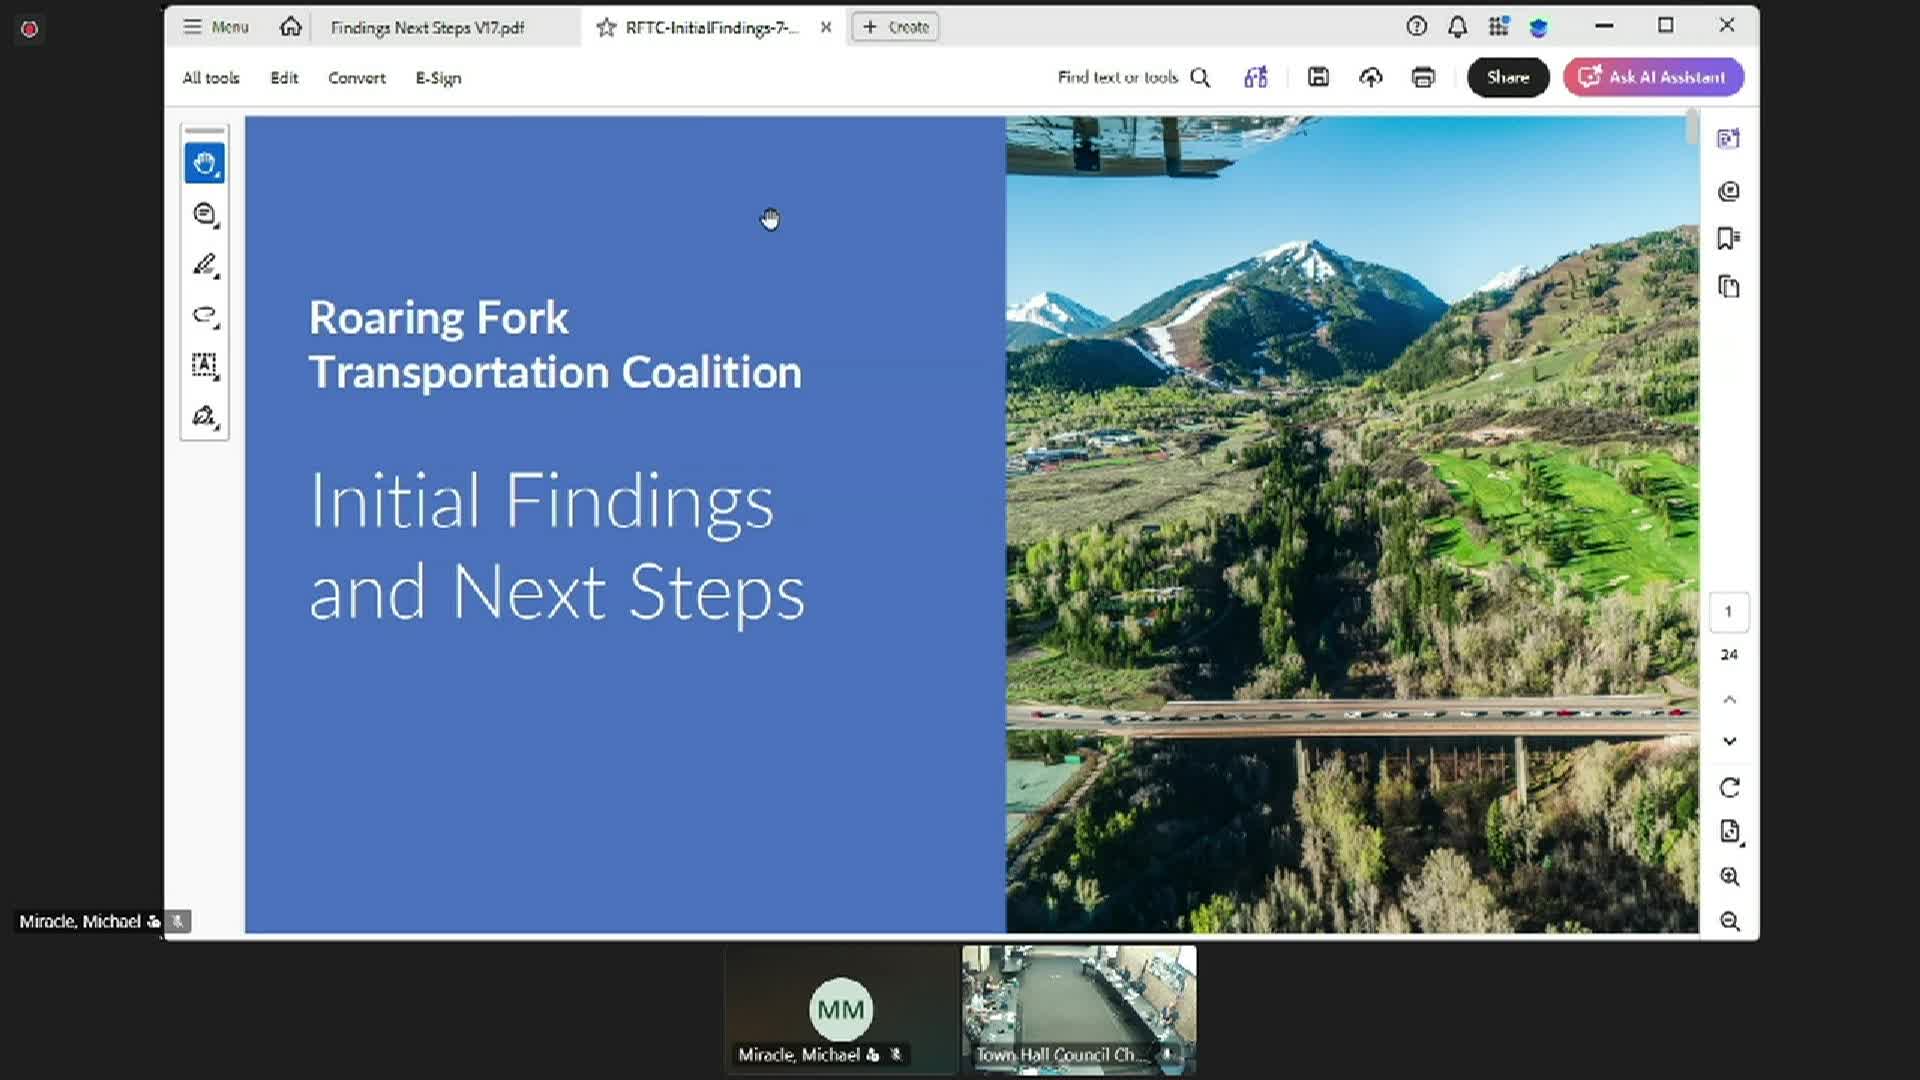1920x1080 pixels.
Task: Open the comments panel icon
Action: click(1729, 191)
